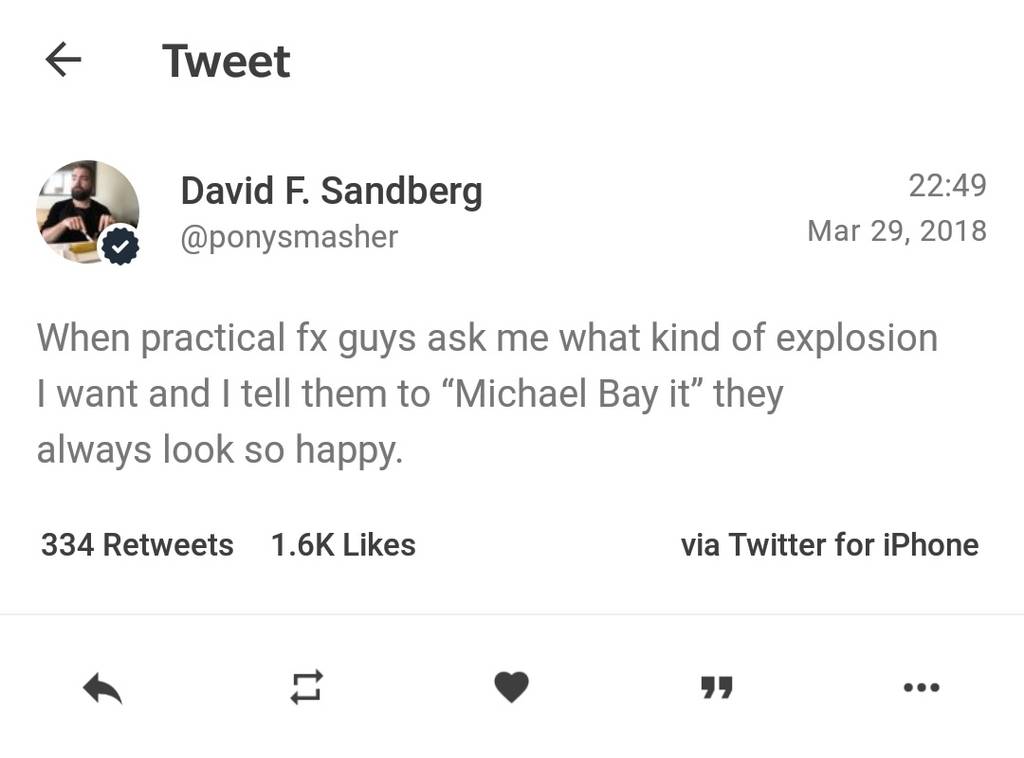Click the verified badge on the avatar
The image size is (1024, 758).
pyautogui.click(x=121, y=246)
